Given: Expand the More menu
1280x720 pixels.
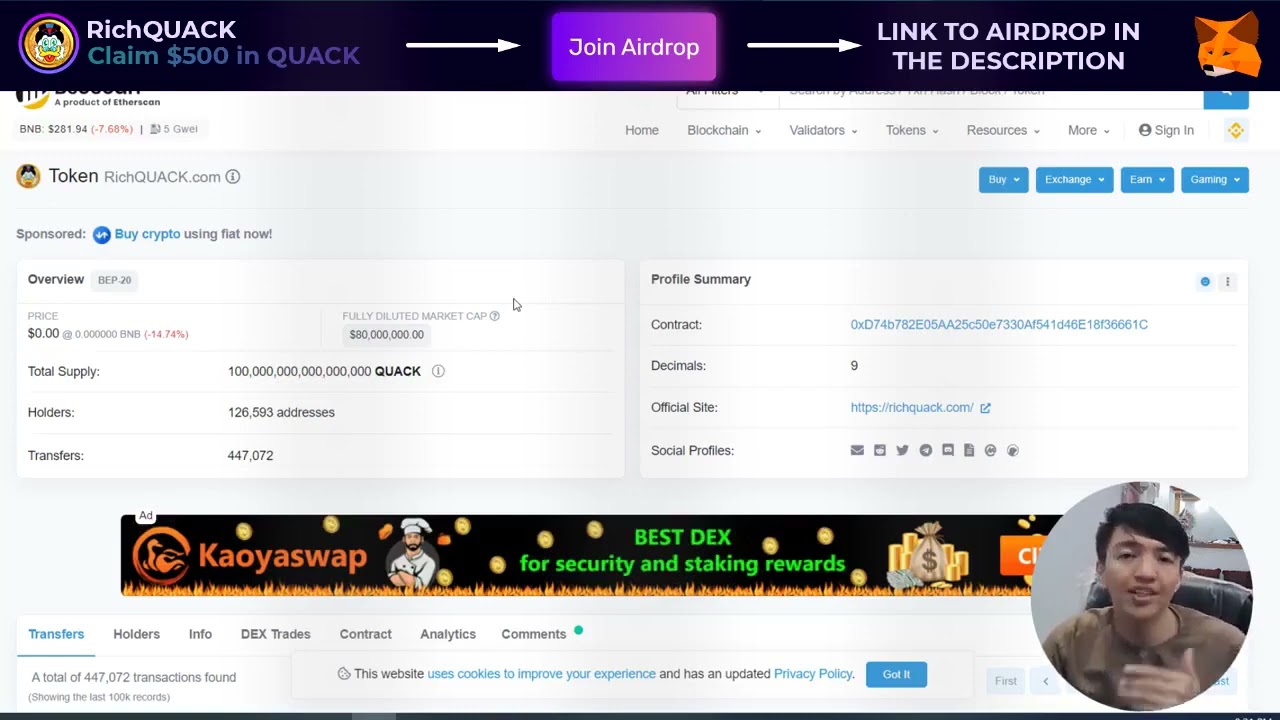Looking at the screenshot, I should pos(1089,130).
